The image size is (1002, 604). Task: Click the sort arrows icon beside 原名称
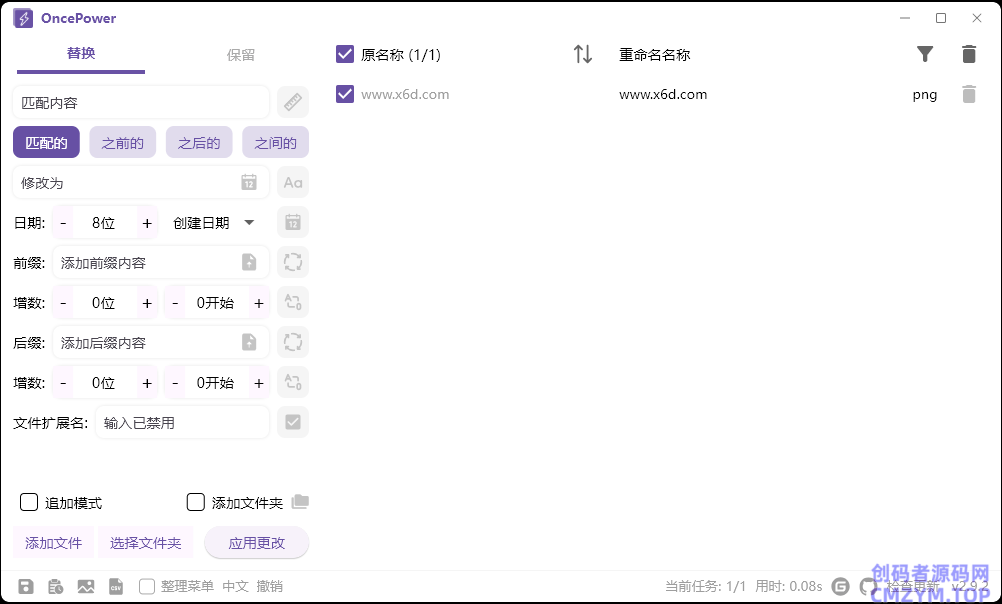click(583, 55)
